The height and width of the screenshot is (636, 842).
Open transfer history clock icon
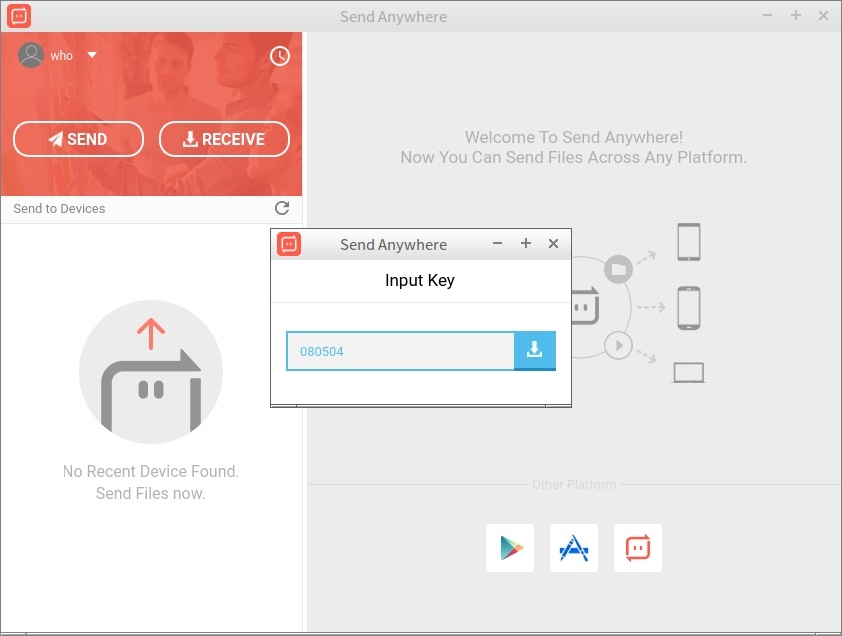(280, 56)
